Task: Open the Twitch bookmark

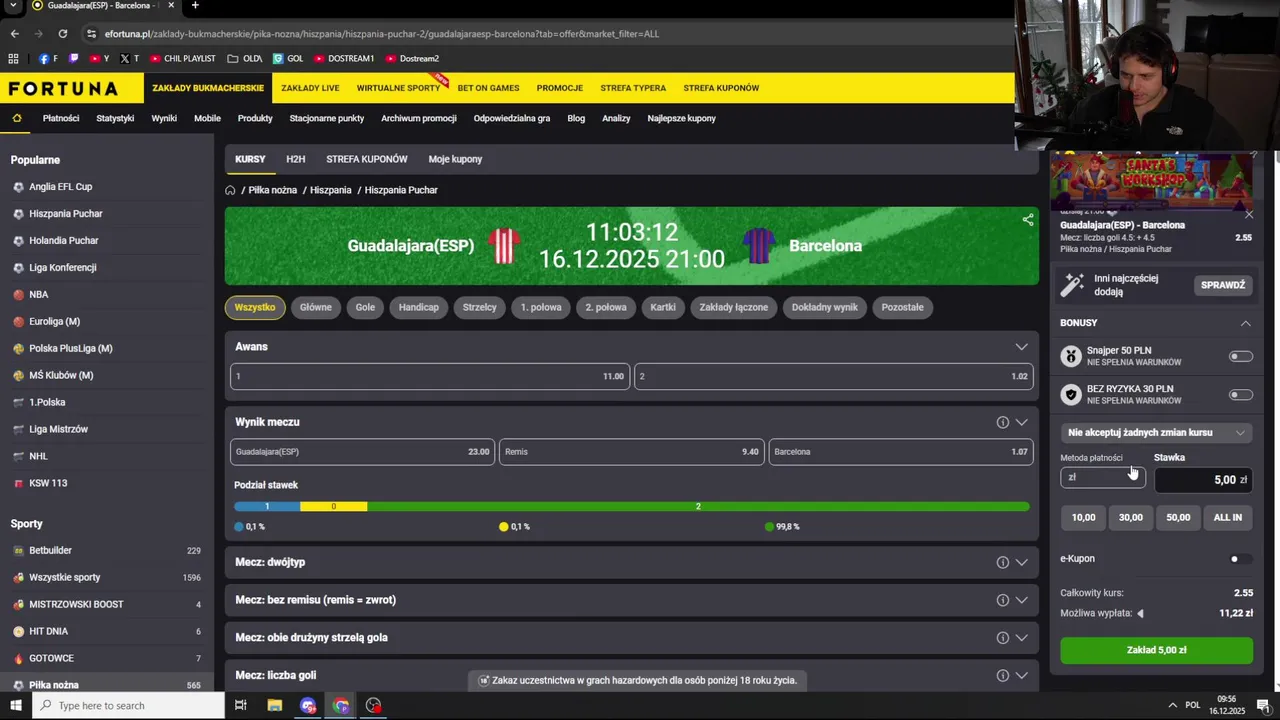Action: pos(73,58)
